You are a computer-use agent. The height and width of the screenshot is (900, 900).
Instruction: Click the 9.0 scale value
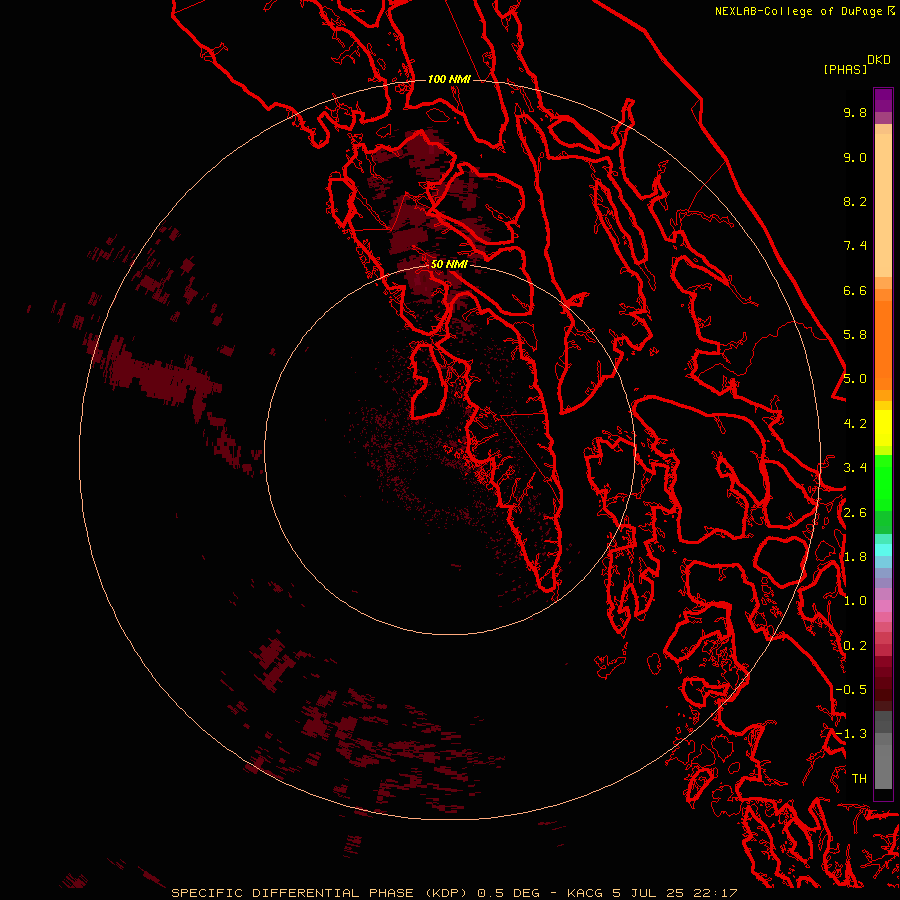[855, 157]
